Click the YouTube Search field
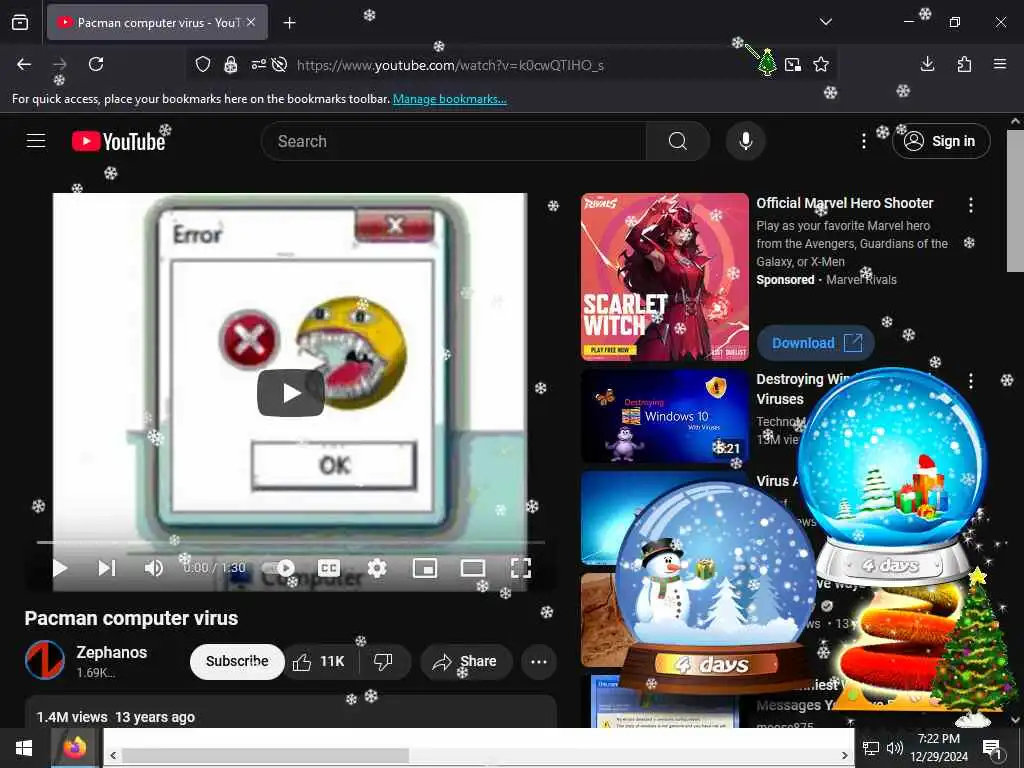 (454, 141)
